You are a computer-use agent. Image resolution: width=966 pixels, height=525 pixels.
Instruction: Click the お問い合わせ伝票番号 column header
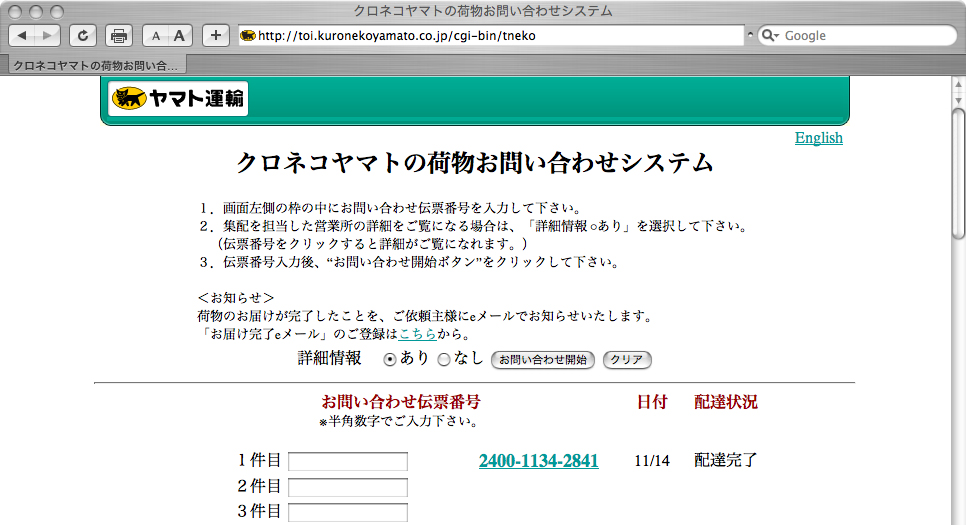401,402
